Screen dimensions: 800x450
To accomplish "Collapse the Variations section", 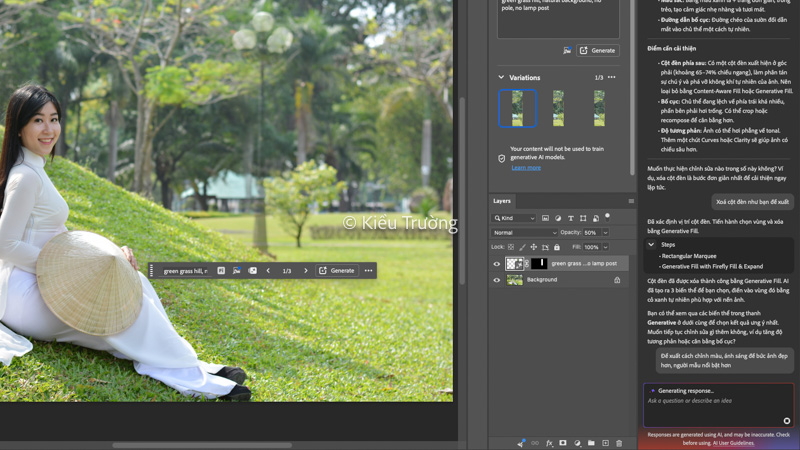I will 501,78.
